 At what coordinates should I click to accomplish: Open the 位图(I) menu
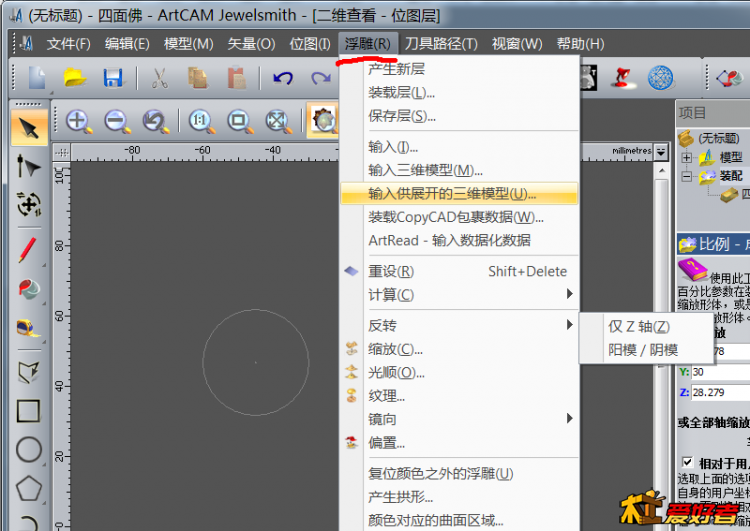pyautogui.click(x=309, y=44)
